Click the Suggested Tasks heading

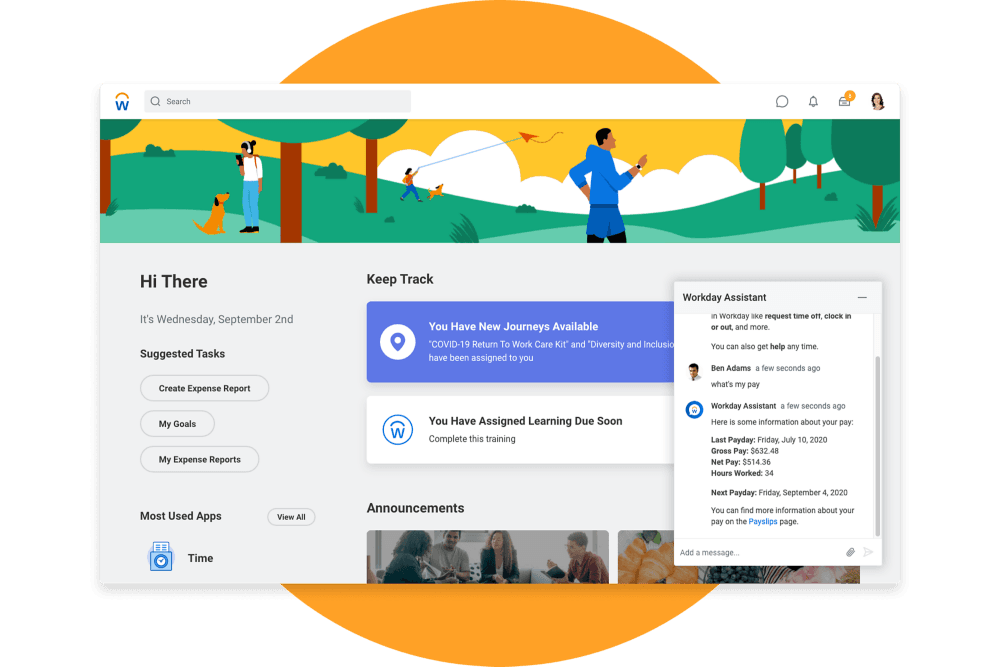(182, 354)
